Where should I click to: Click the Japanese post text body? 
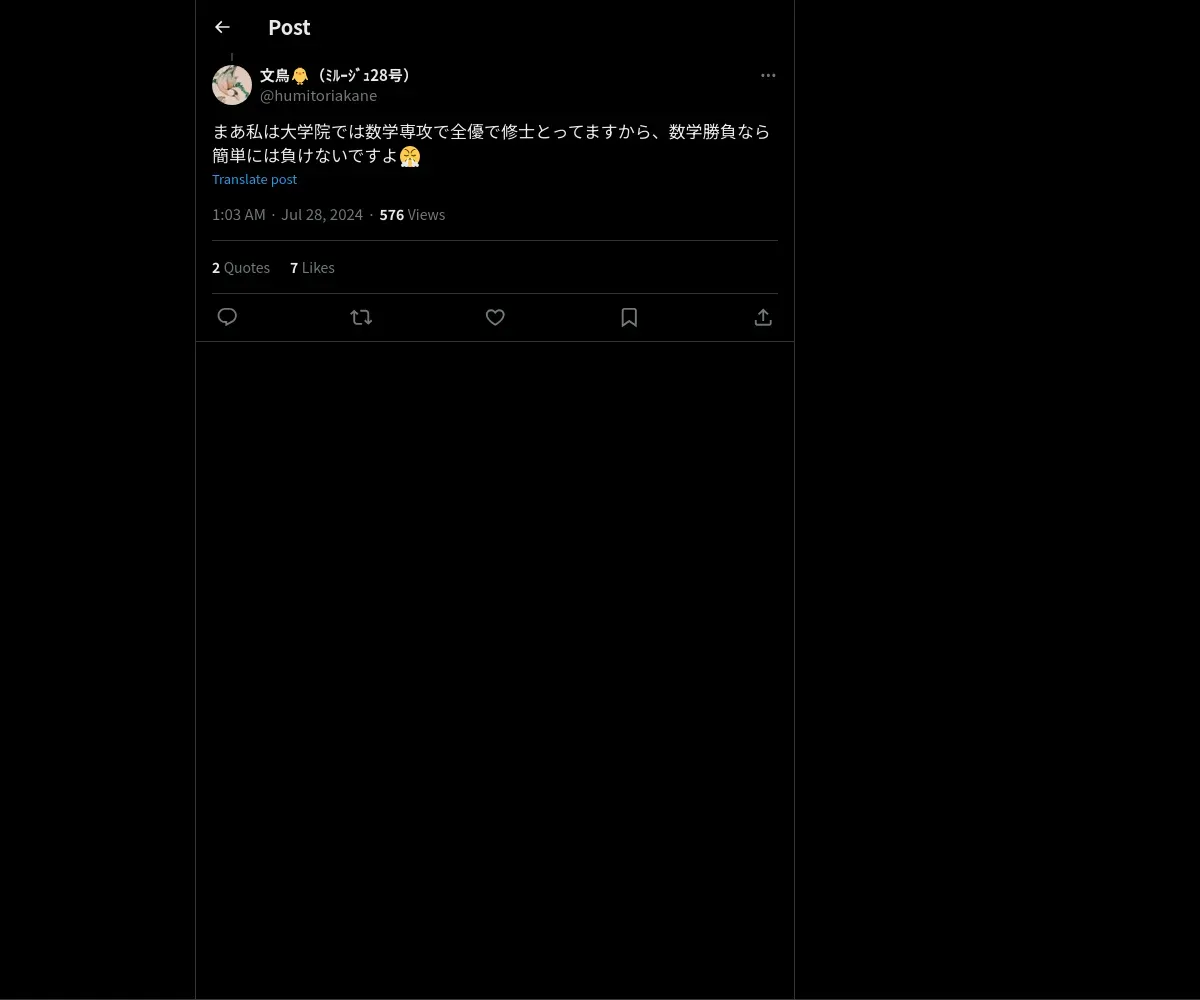tap(491, 144)
